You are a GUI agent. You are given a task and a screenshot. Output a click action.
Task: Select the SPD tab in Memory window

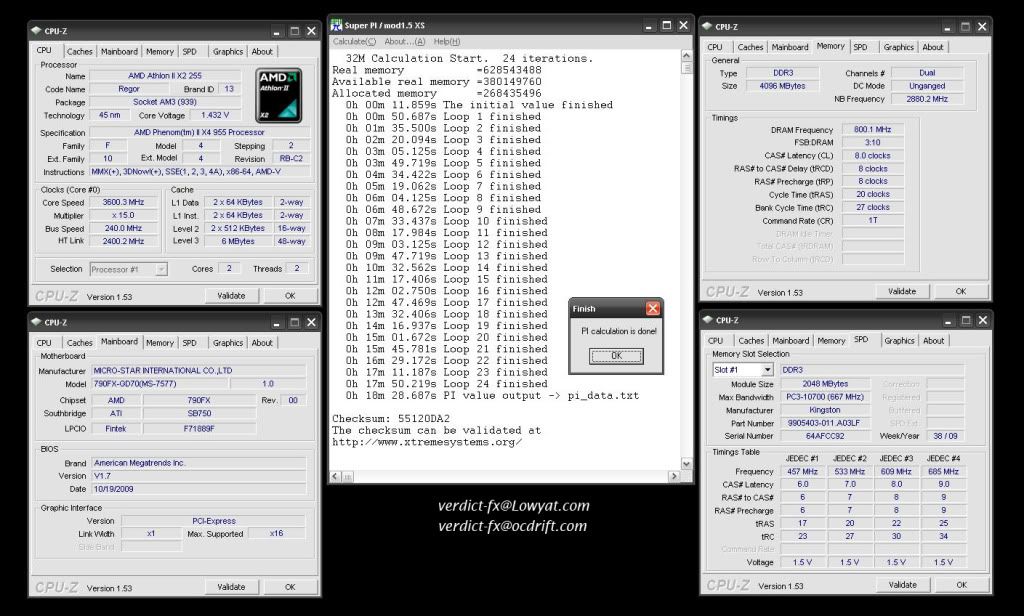click(x=860, y=47)
